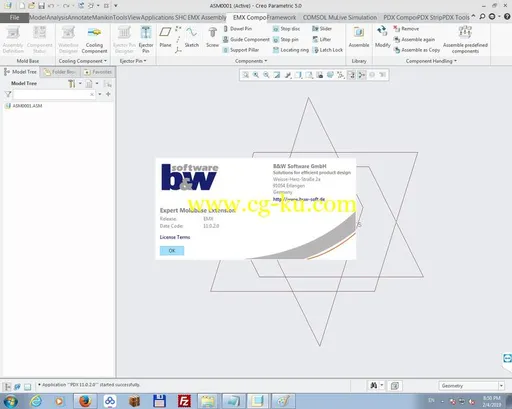Click the status bar find binoculars icon

(374, 386)
